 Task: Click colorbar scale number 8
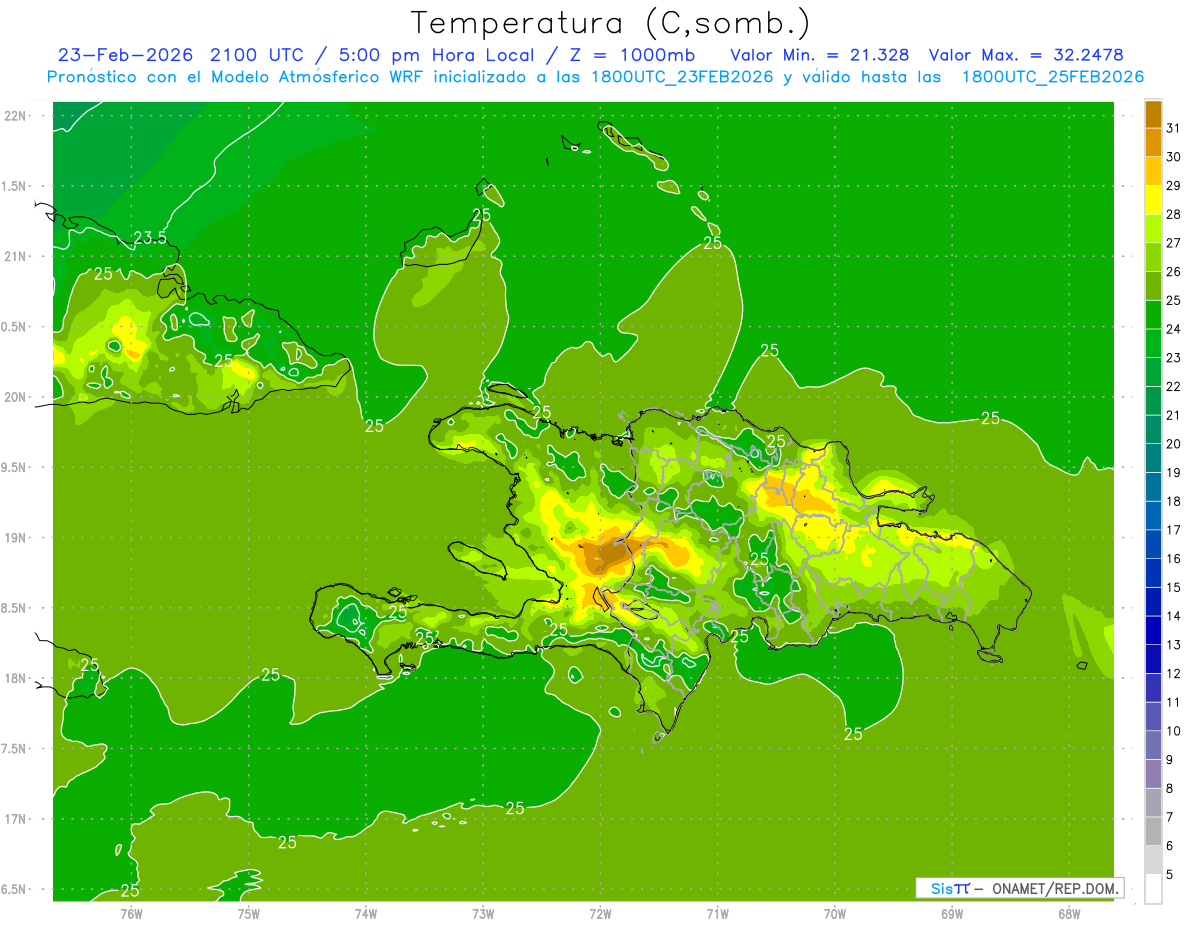[1170, 789]
